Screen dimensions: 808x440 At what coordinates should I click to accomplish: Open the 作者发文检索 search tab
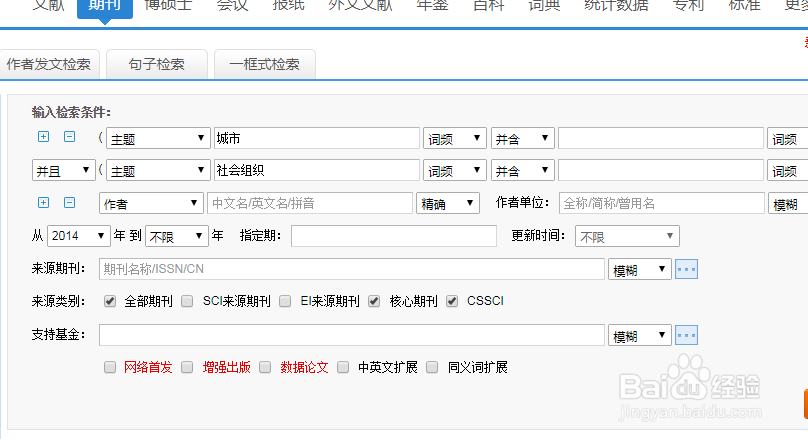[x=49, y=64]
